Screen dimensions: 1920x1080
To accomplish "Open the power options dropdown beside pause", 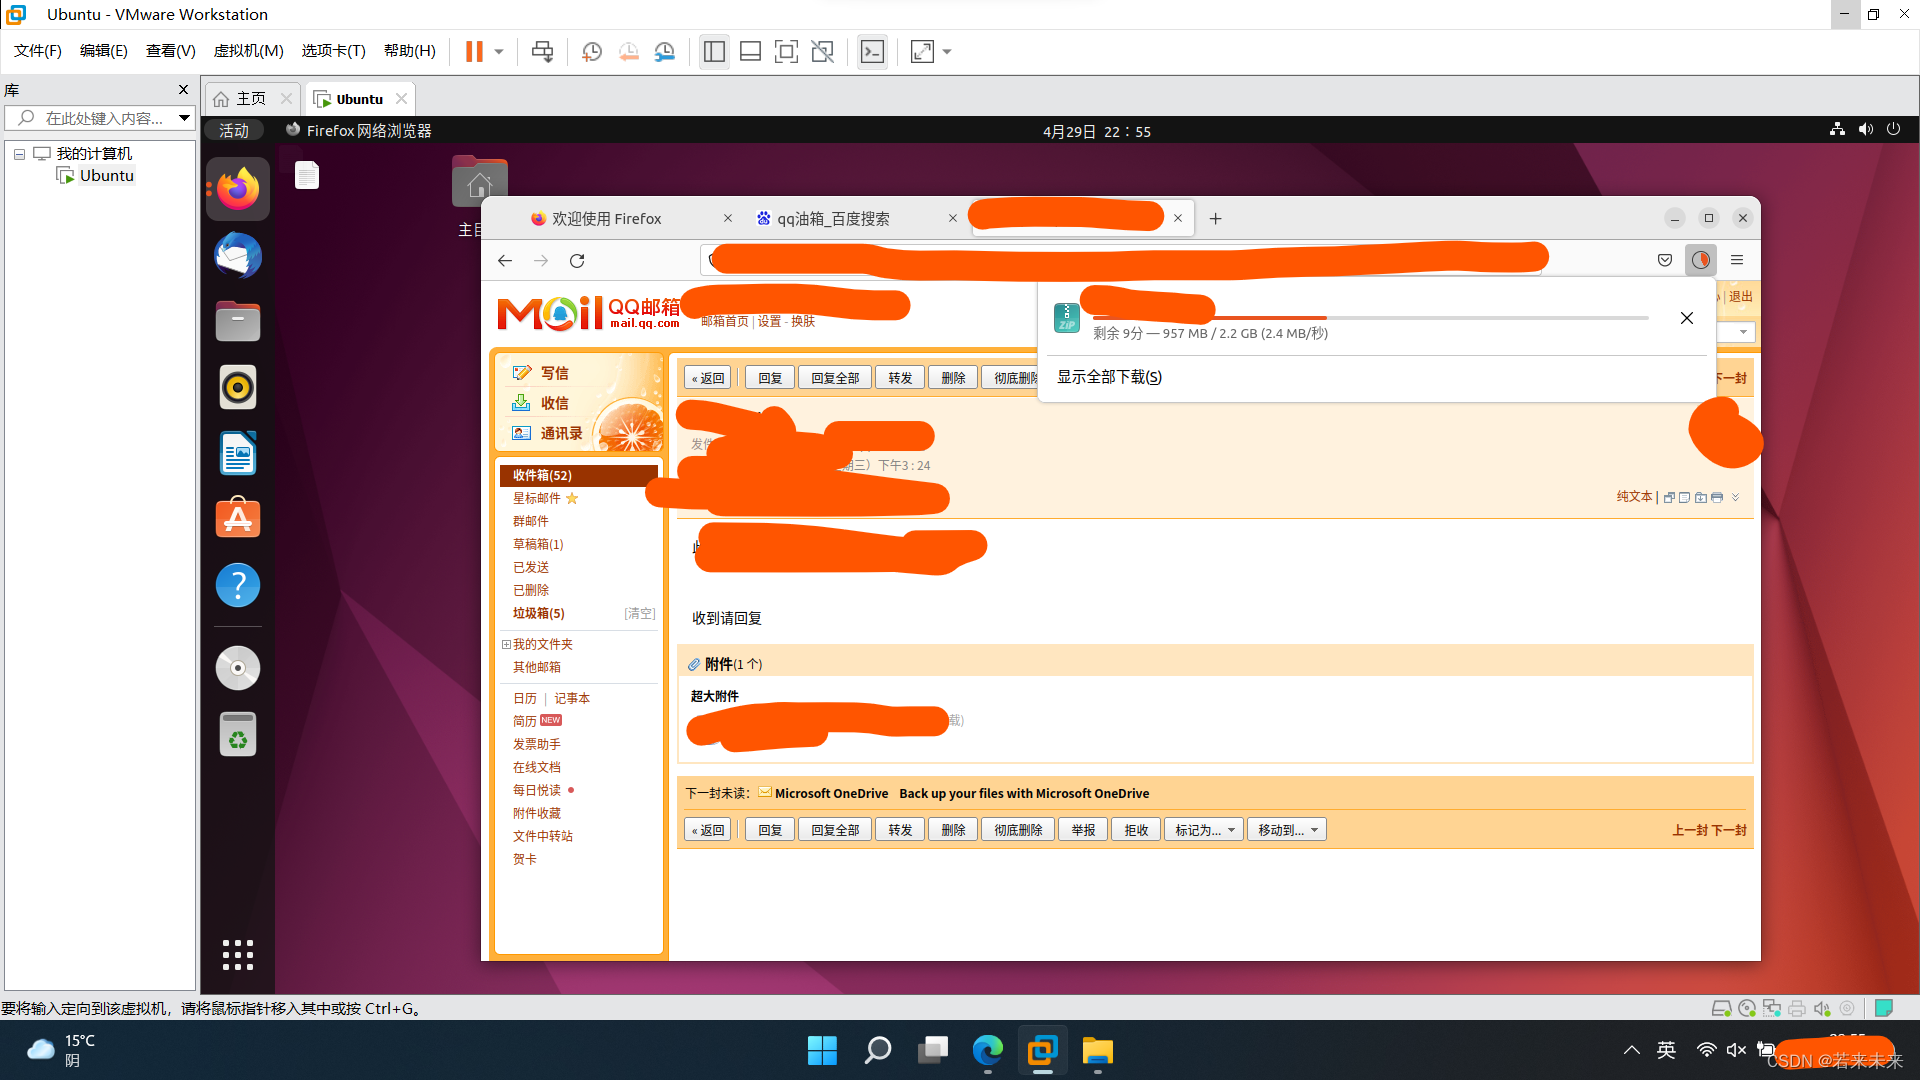I will (x=498, y=51).
